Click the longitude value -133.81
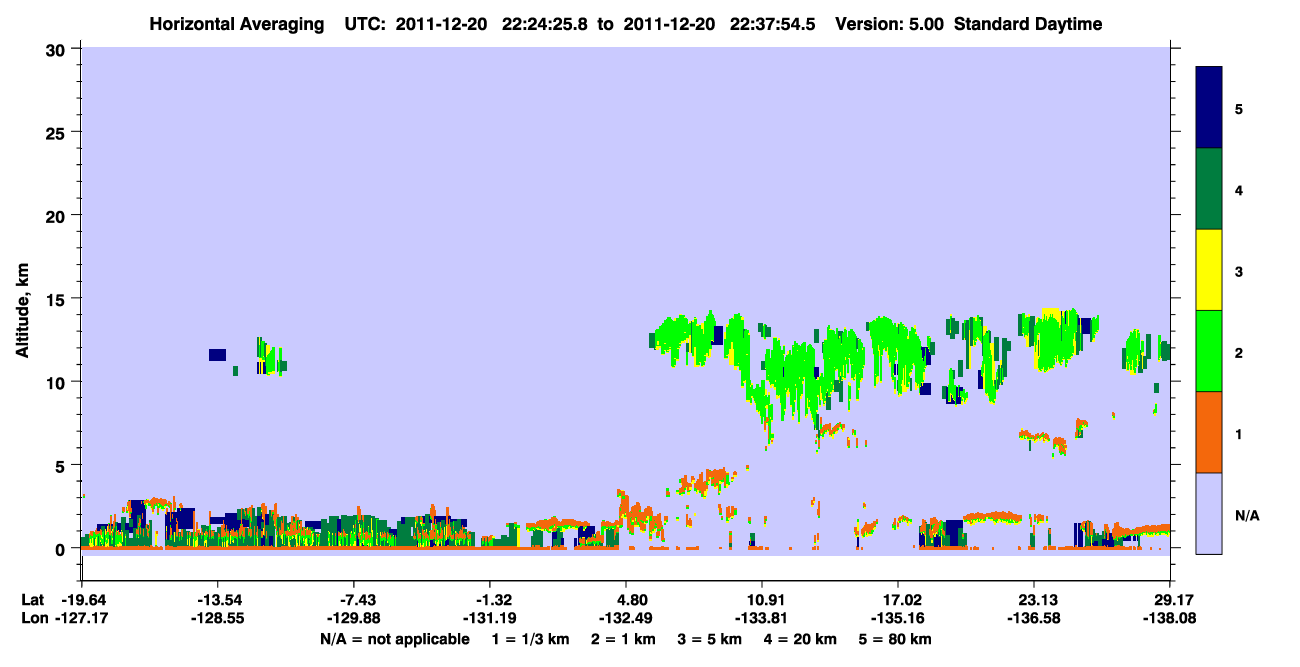The image size is (1300, 667). point(762,618)
